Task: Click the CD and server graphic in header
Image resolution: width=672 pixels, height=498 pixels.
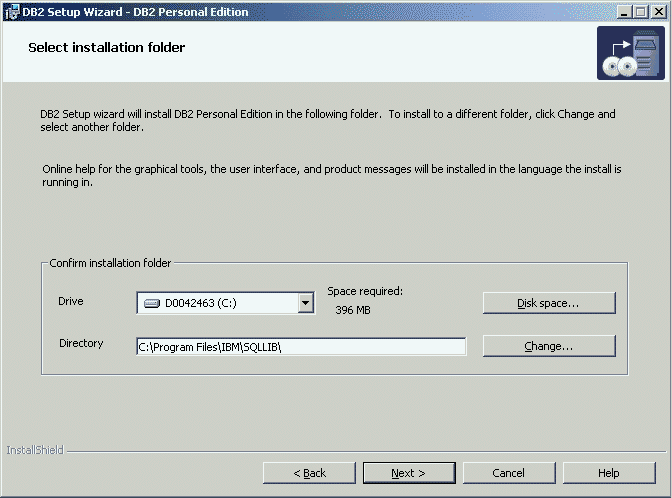Action: pyautogui.click(x=630, y=54)
